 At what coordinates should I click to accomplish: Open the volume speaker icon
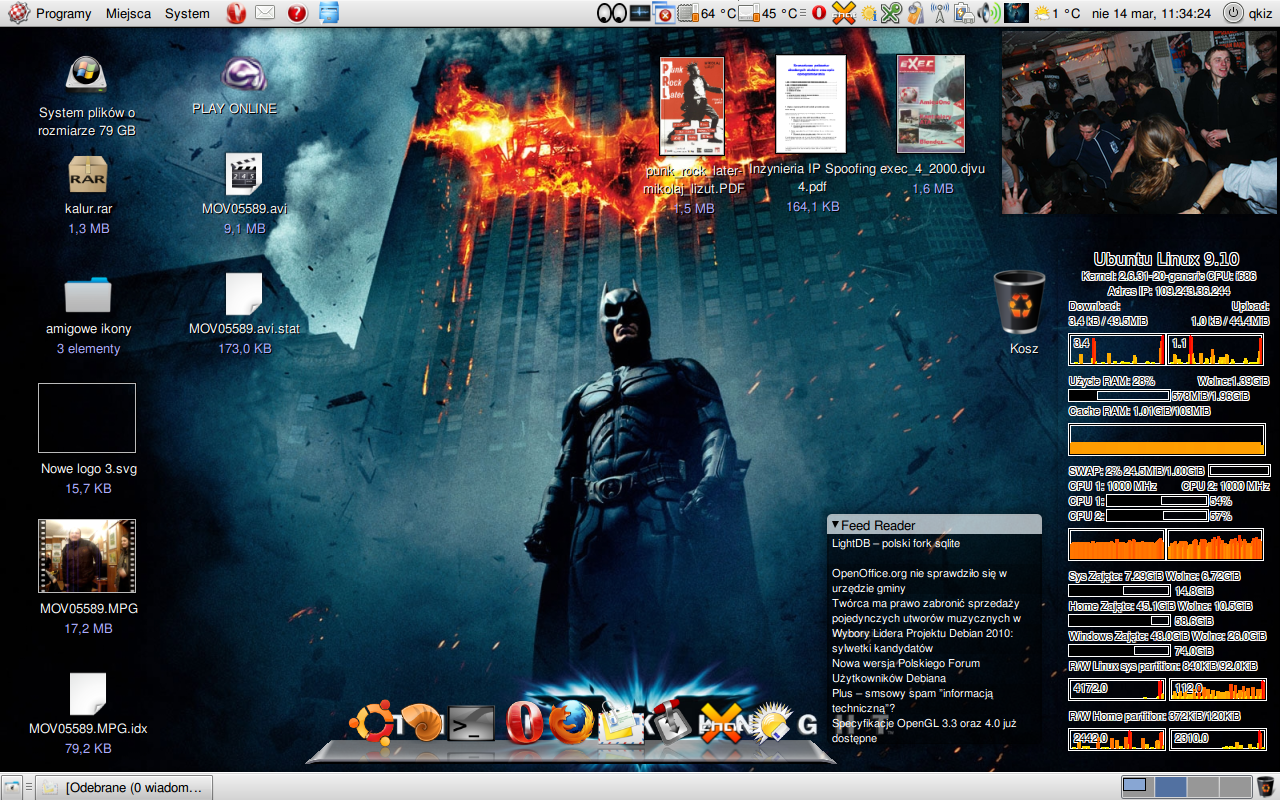click(989, 13)
